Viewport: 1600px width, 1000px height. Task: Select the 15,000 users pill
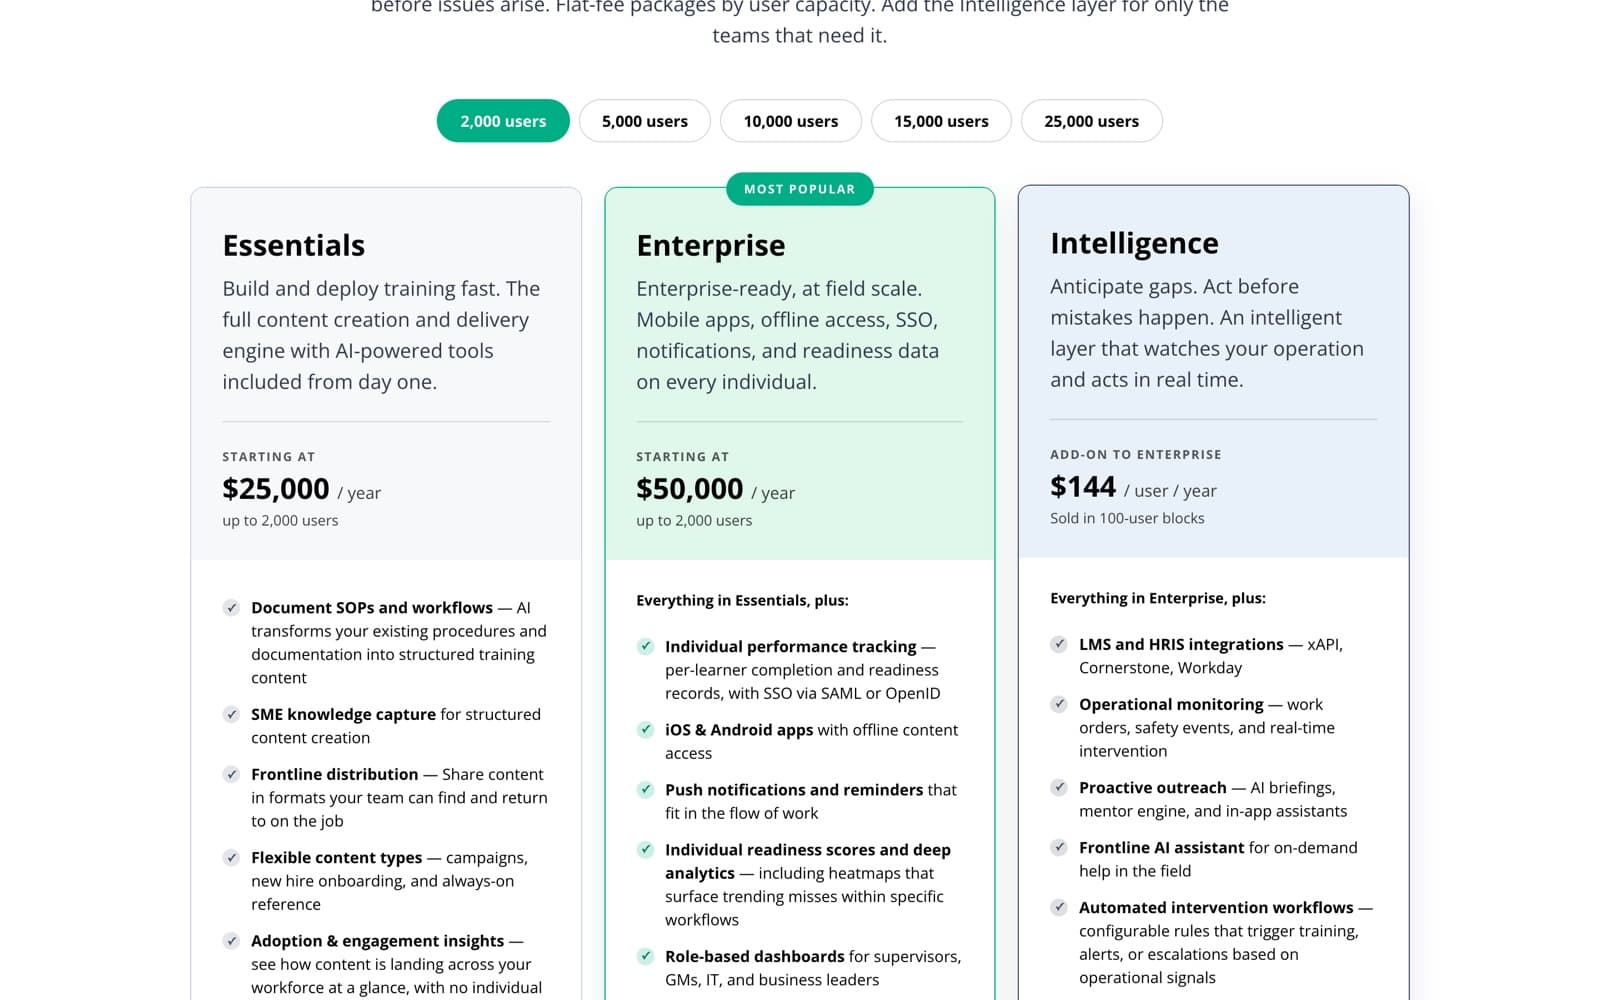pos(941,121)
